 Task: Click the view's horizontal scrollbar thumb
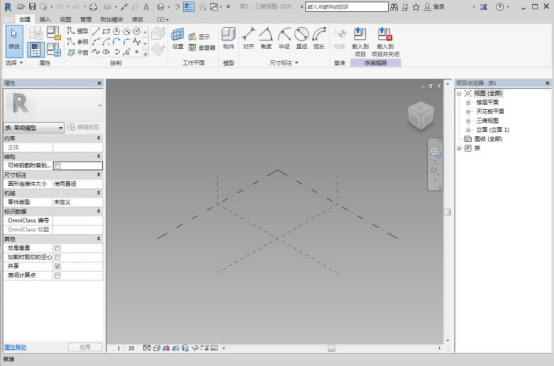pyautogui.click(x=331, y=348)
